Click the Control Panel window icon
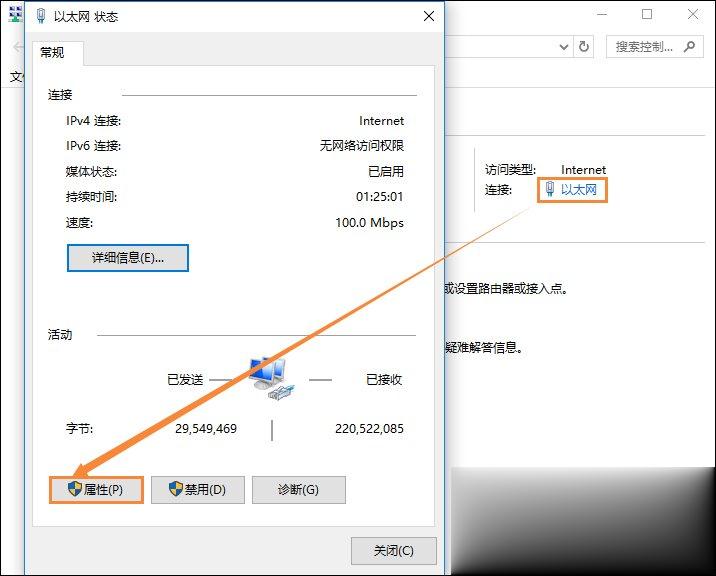716x576 pixels. coord(15,14)
